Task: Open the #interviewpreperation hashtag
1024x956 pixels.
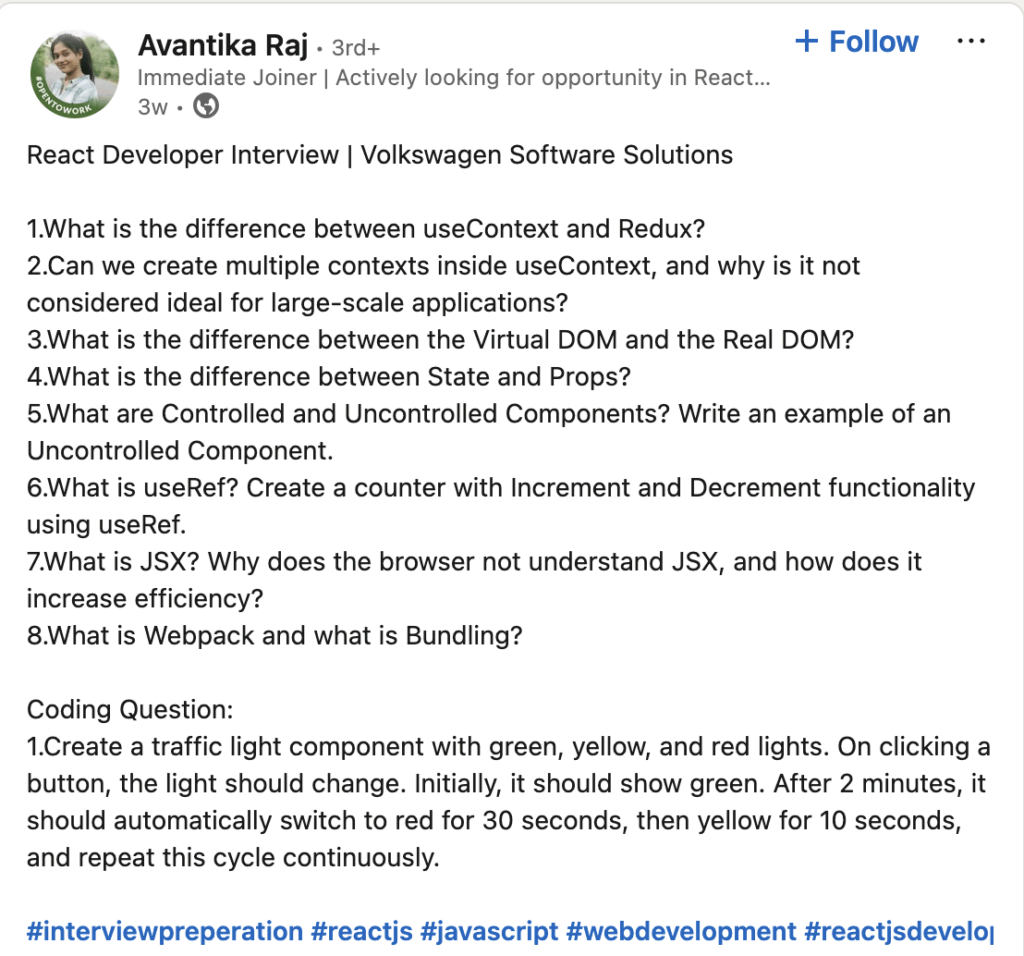Action: click(165, 931)
